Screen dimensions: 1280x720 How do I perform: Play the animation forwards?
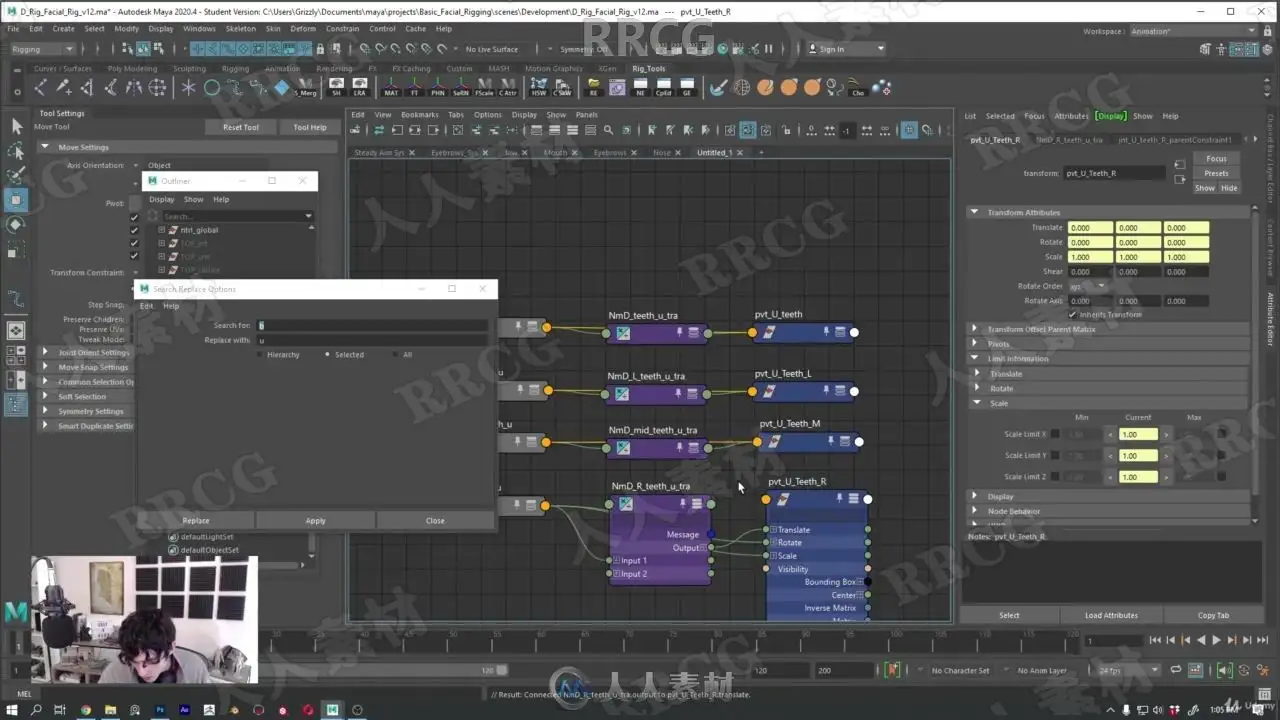pyautogui.click(x=1216, y=640)
